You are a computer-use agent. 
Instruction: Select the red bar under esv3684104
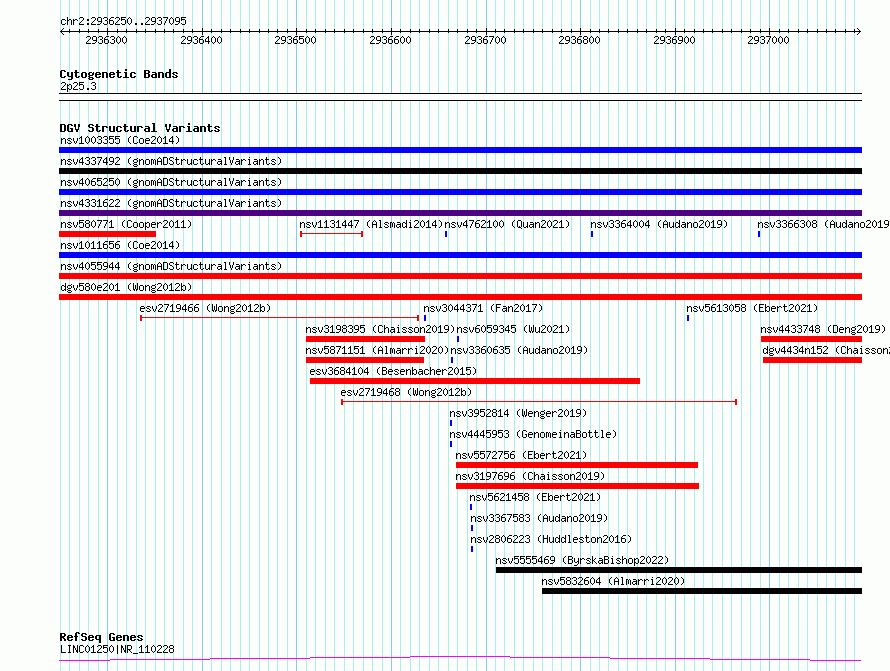pyautogui.click(x=475, y=381)
